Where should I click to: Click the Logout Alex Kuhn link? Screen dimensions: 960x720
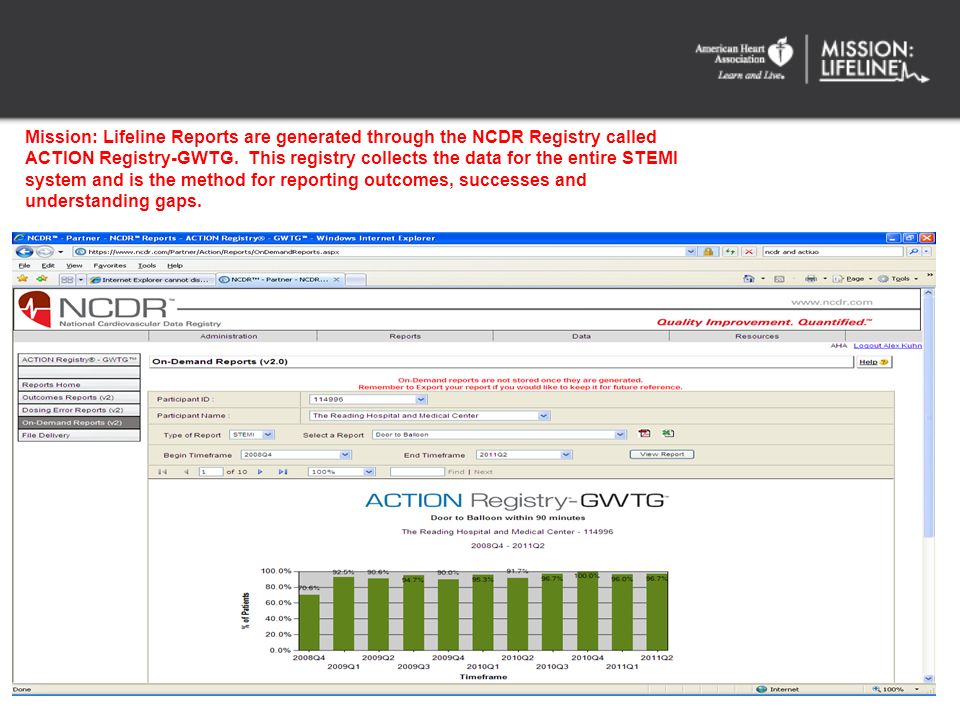pyautogui.click(x=888, y=346)
